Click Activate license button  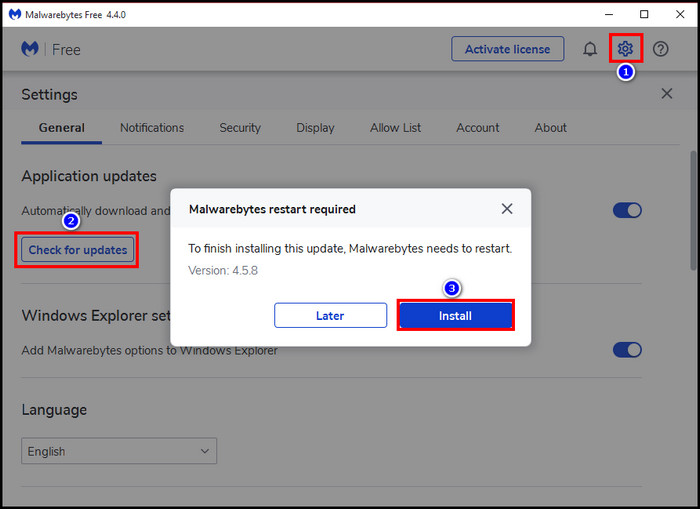508,49
